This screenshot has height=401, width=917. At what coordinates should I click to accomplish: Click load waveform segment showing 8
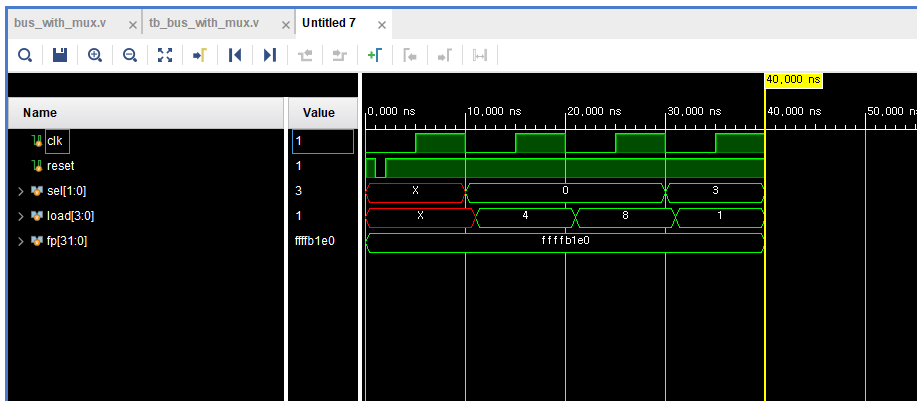(x=625, y=218)
